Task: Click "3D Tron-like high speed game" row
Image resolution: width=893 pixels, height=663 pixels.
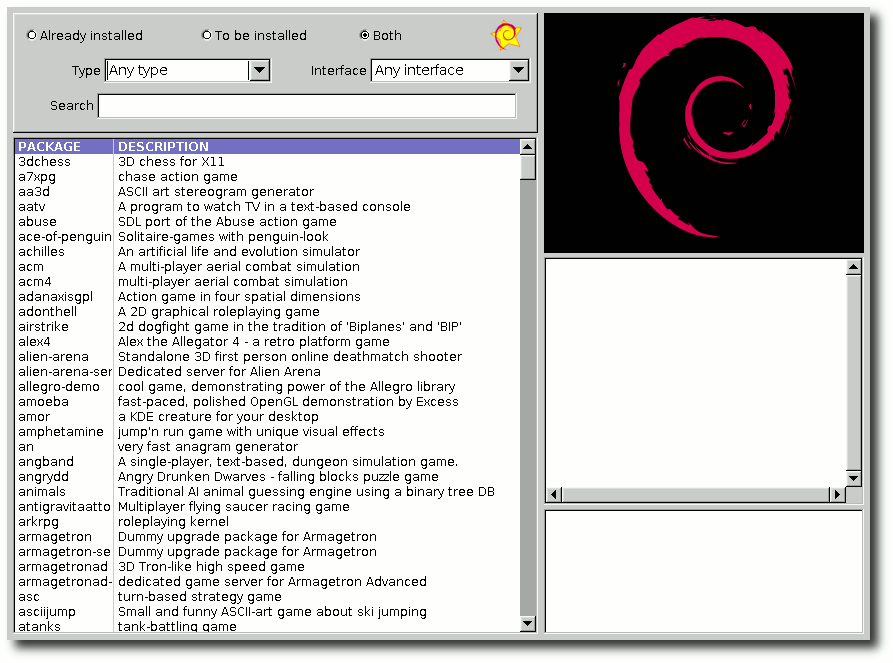Action: 268,567
